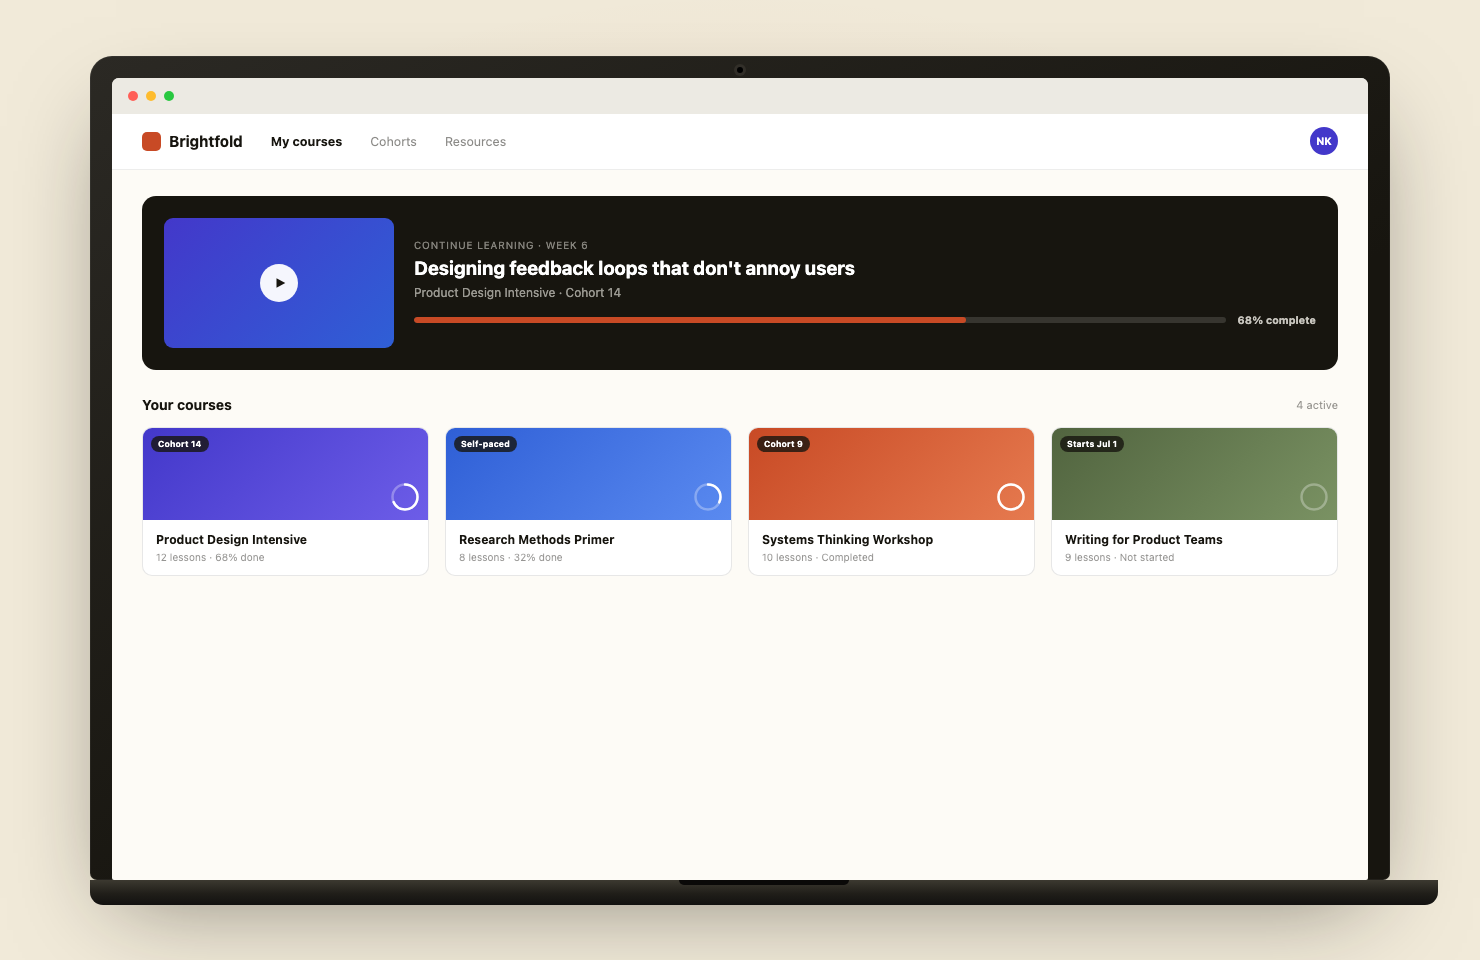Click the orange Systems Thinking Workshop cover
The image size is (1480, 960).
(x=891, y=474)
